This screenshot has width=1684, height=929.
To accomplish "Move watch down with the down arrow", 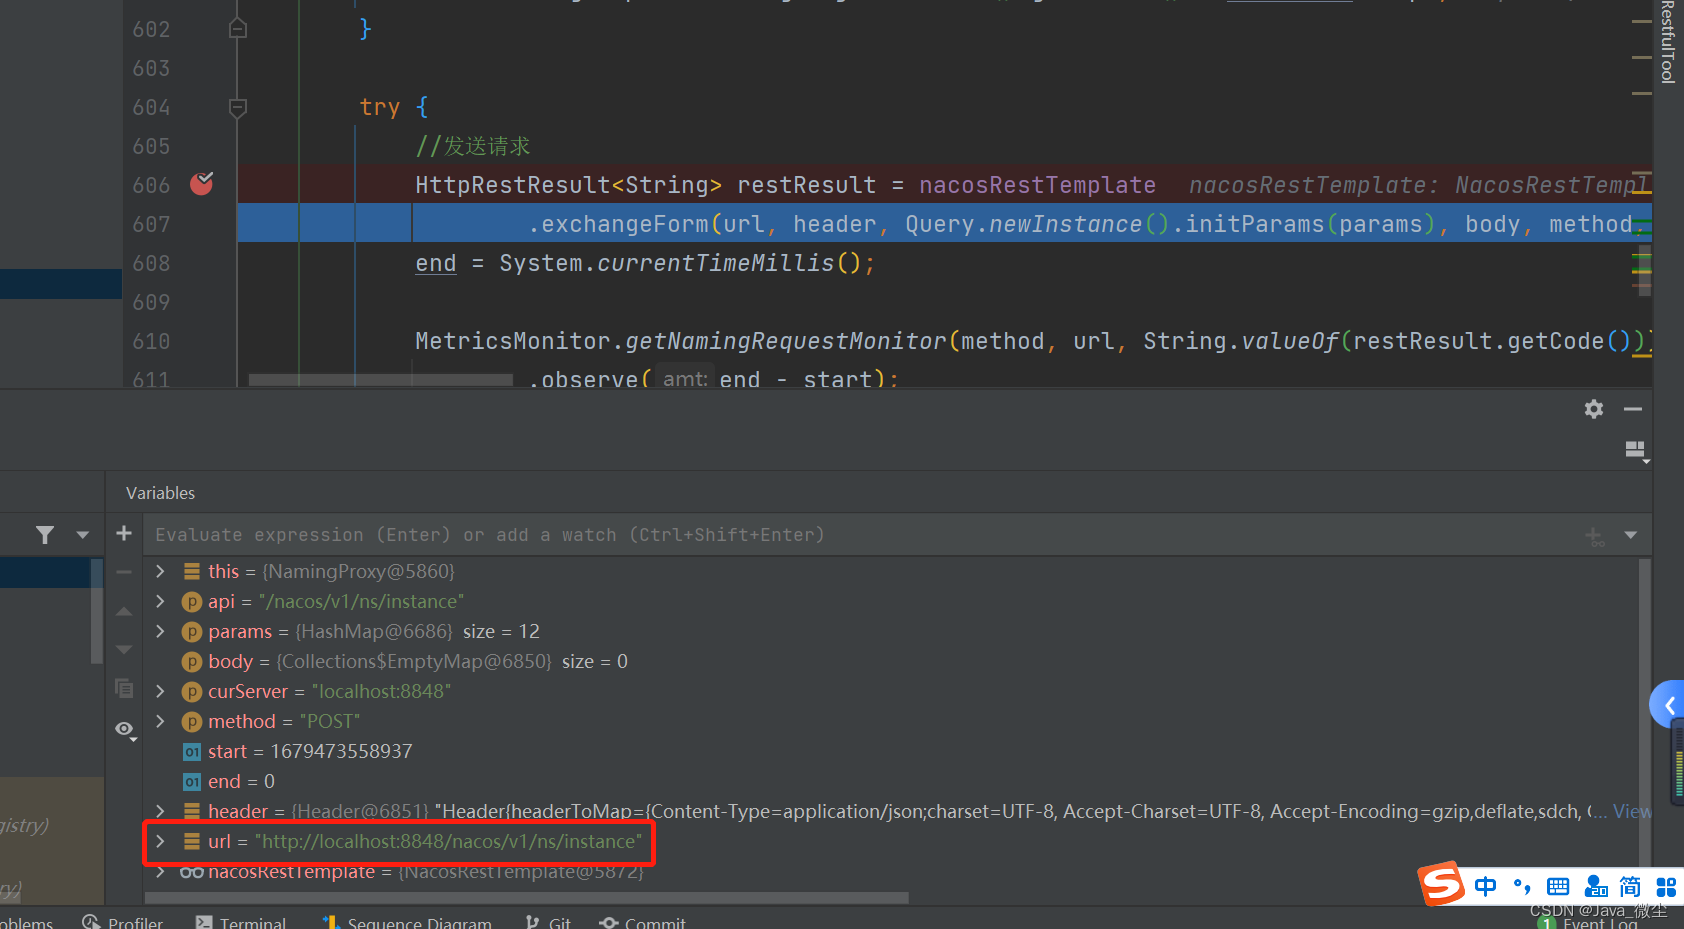I will pyautogui.click(x=124, y=650).
